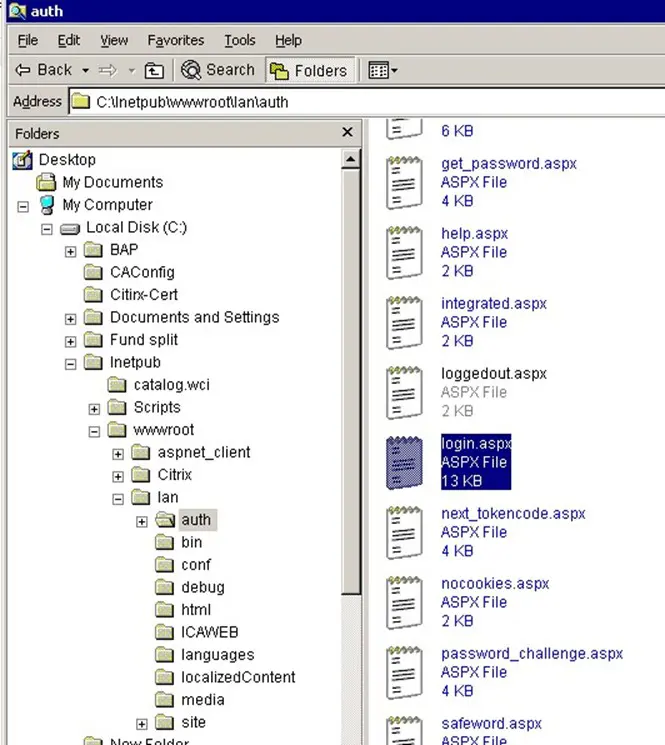Expand the Documents and Settings node
Screen dimensions: 665x745
point(70,318)
